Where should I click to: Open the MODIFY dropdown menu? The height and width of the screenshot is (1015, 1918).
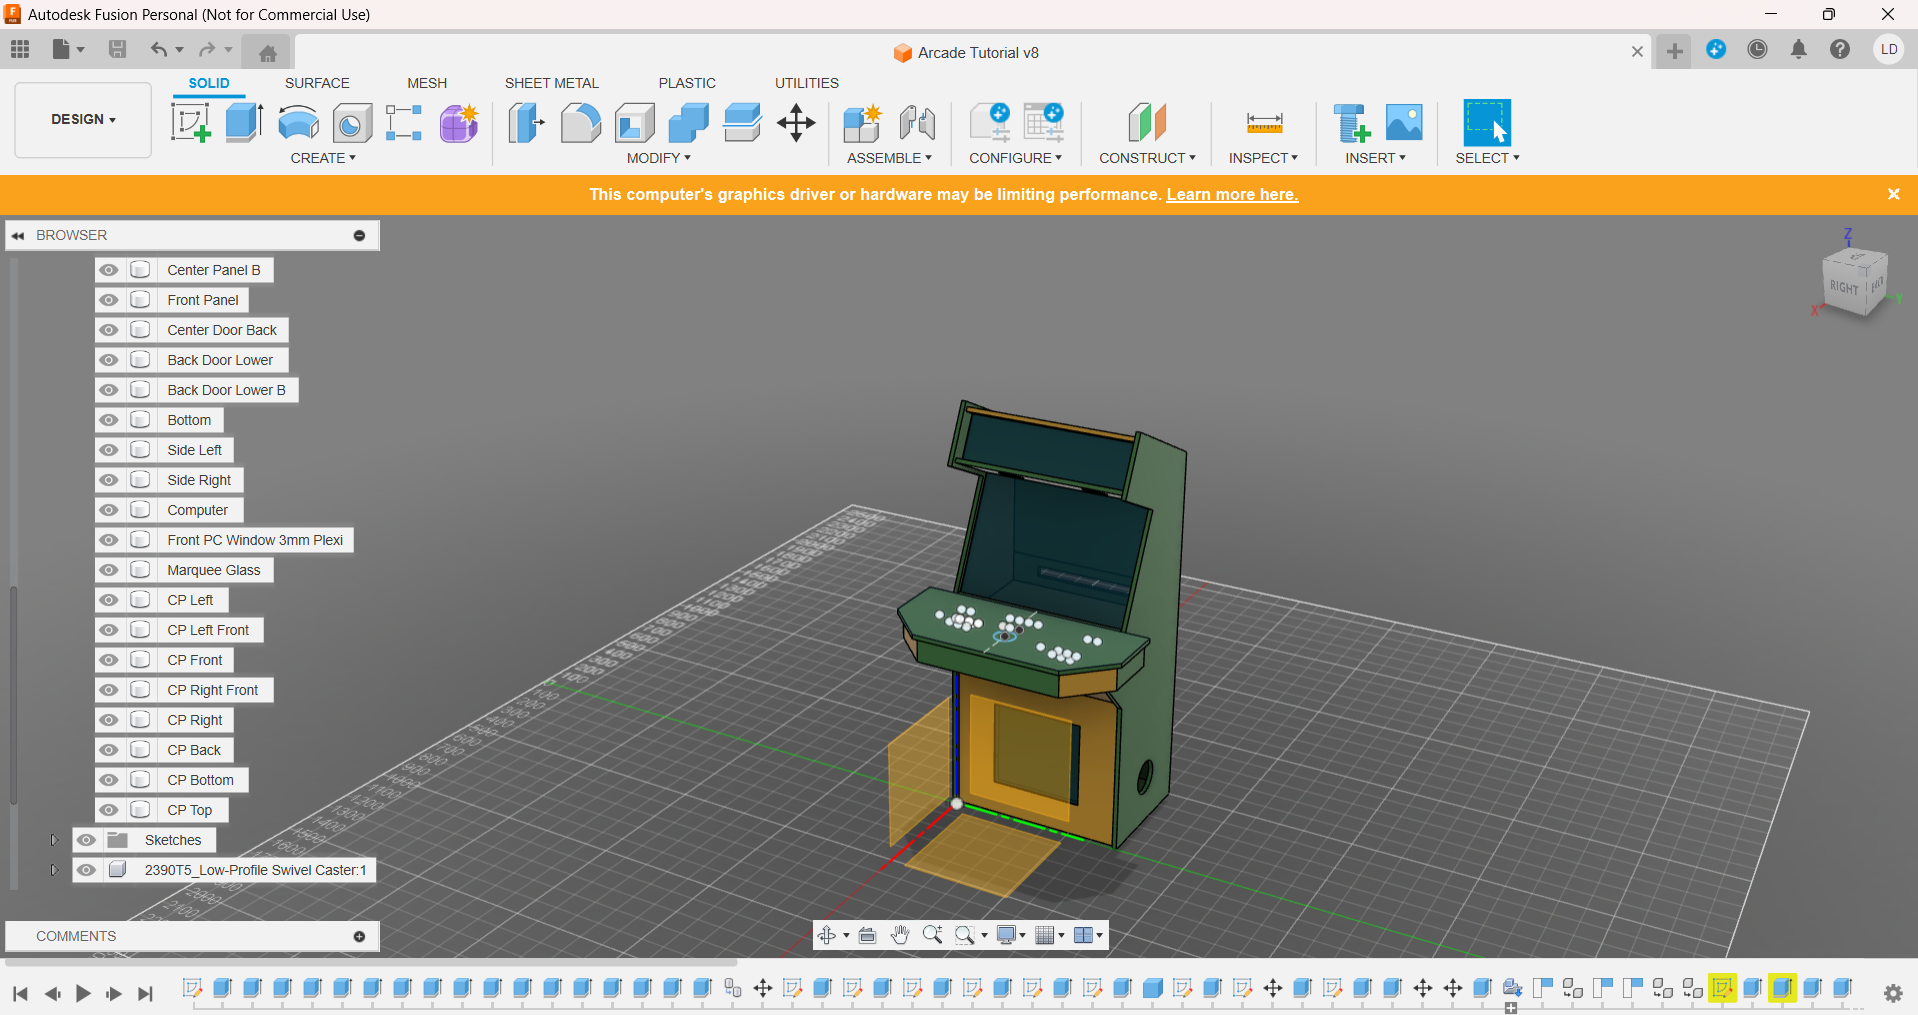click(x=659, y=158)
